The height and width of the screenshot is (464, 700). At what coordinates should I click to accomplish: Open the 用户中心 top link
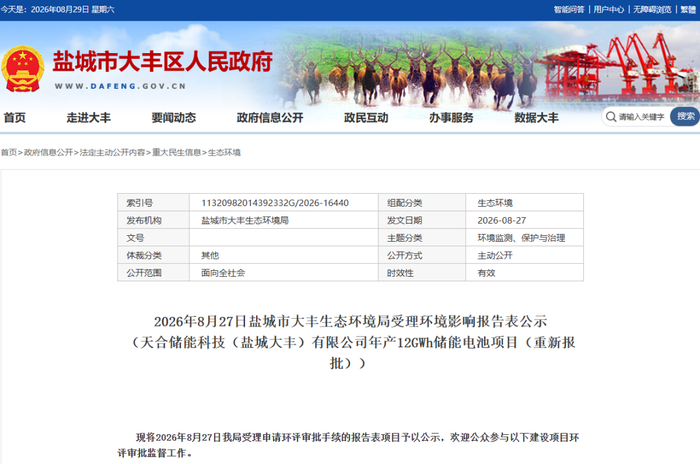(608, 9)
